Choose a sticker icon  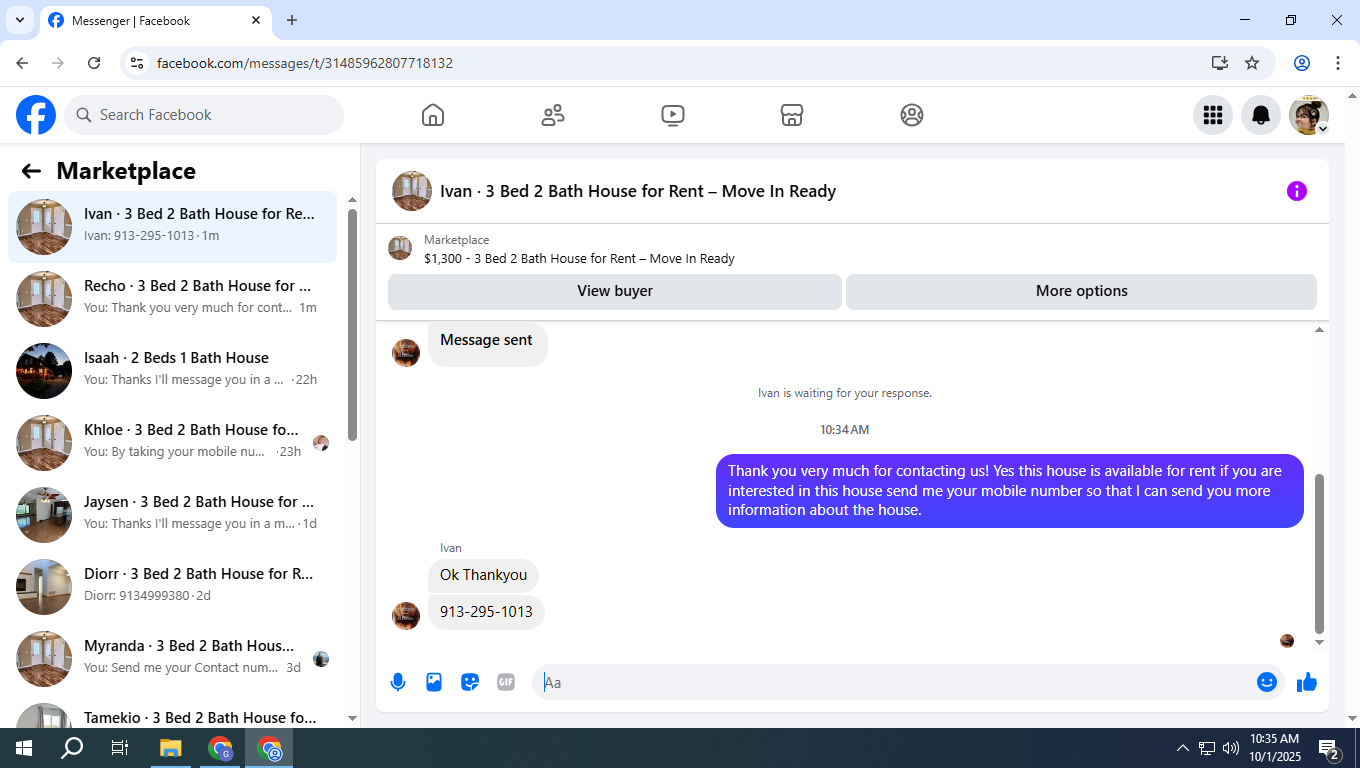[470, 682]
